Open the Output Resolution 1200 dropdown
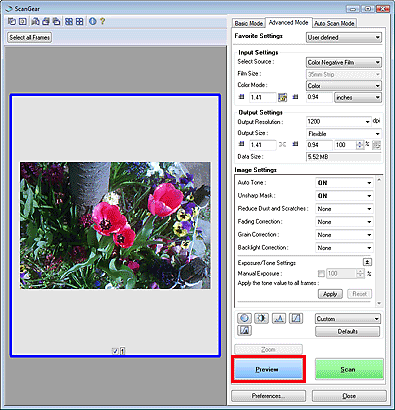This screenshot has width=395, height=410. pyautogui.click(x=338, y=122)
